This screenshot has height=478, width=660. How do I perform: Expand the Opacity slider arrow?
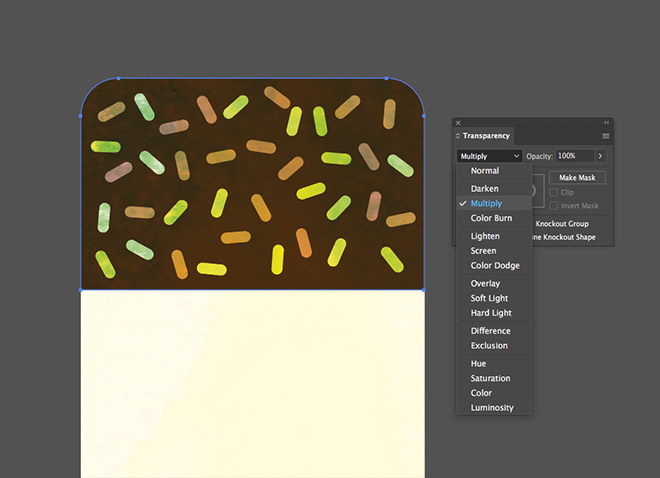[x=600, y=156]
